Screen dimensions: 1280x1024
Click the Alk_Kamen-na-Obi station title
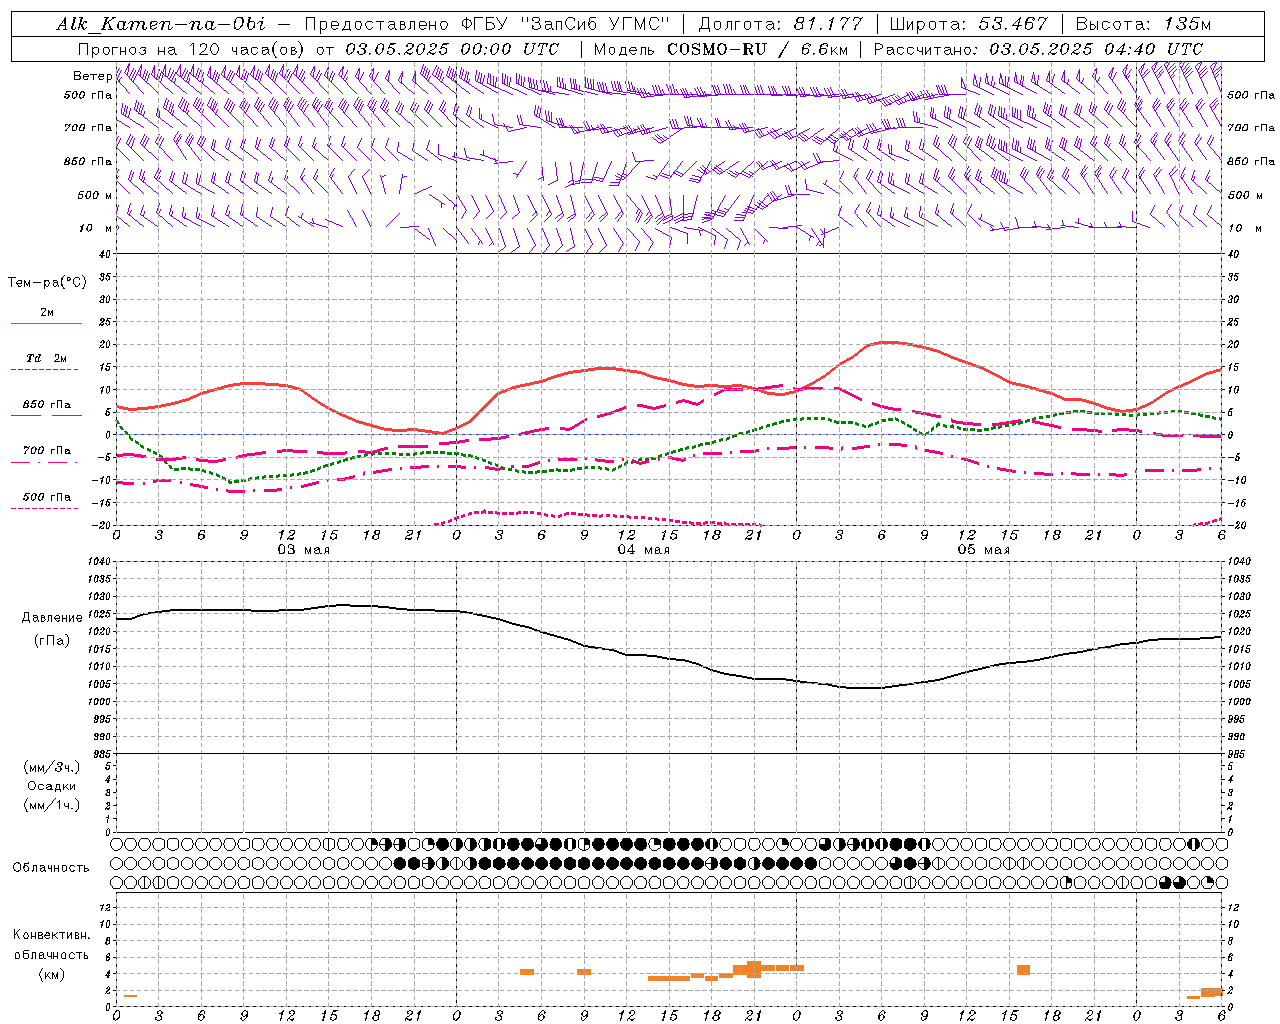coord(162,24)
